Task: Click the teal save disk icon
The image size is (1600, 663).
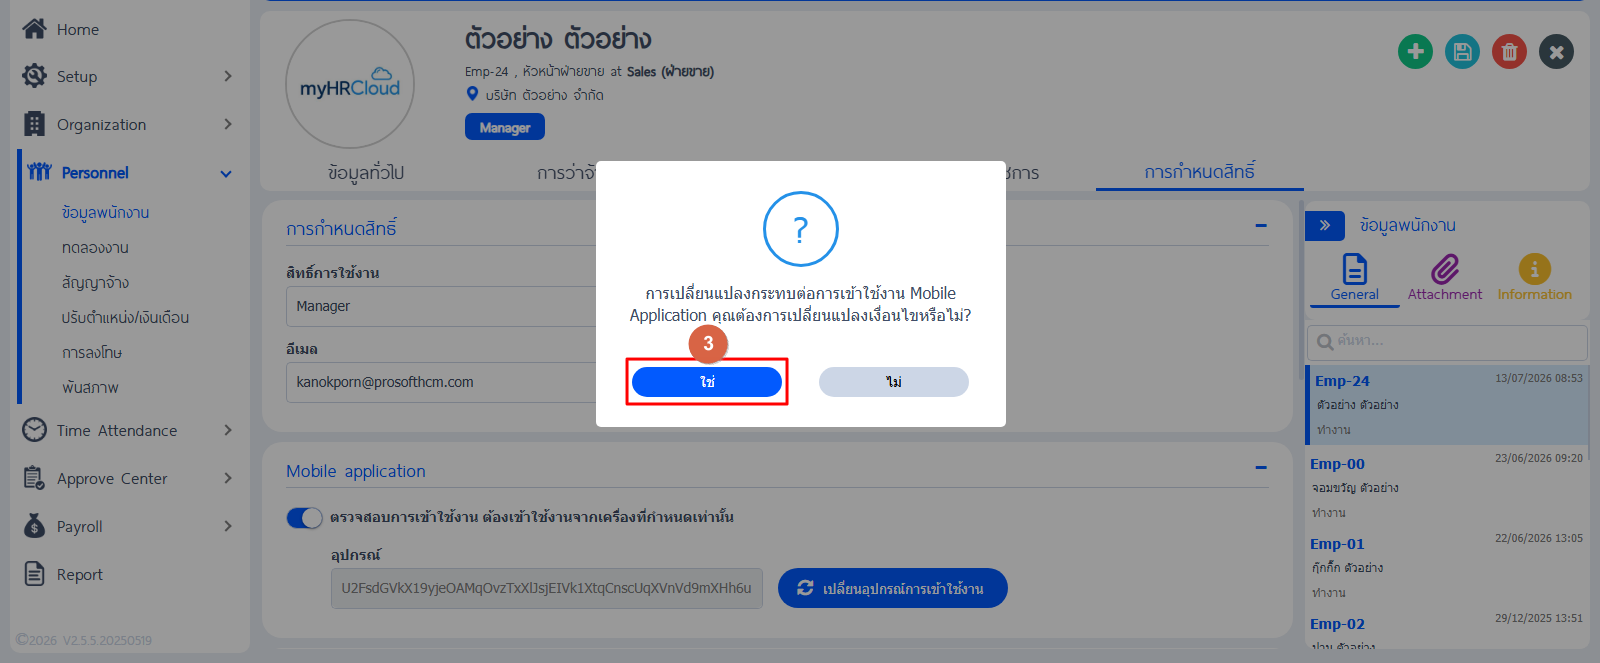Action: click(x=1462, y=51)
